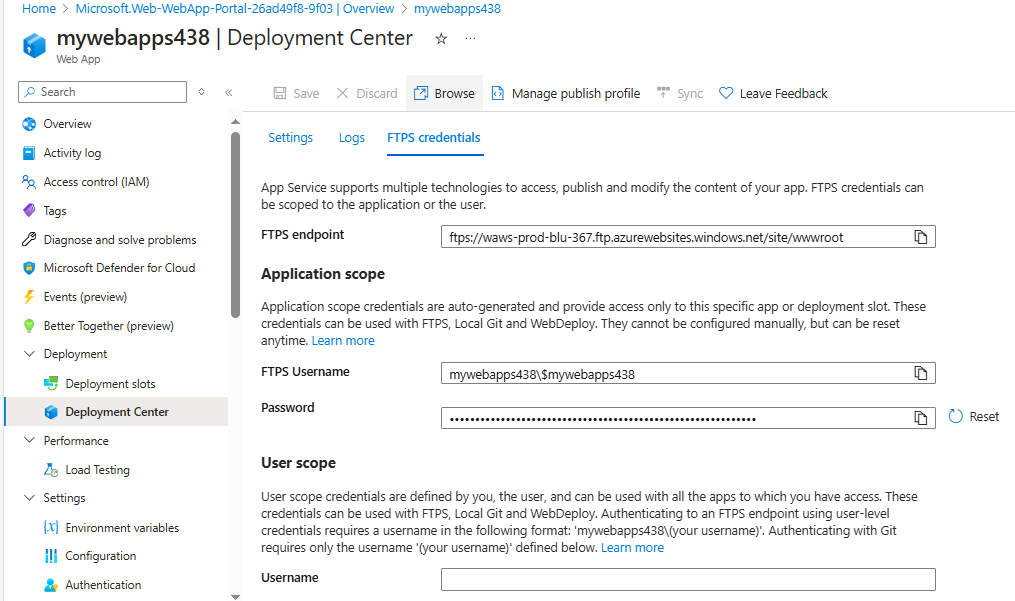The image size is (1015, 601).
Task: Open Learn more under User scope
Action: (632, 548)
